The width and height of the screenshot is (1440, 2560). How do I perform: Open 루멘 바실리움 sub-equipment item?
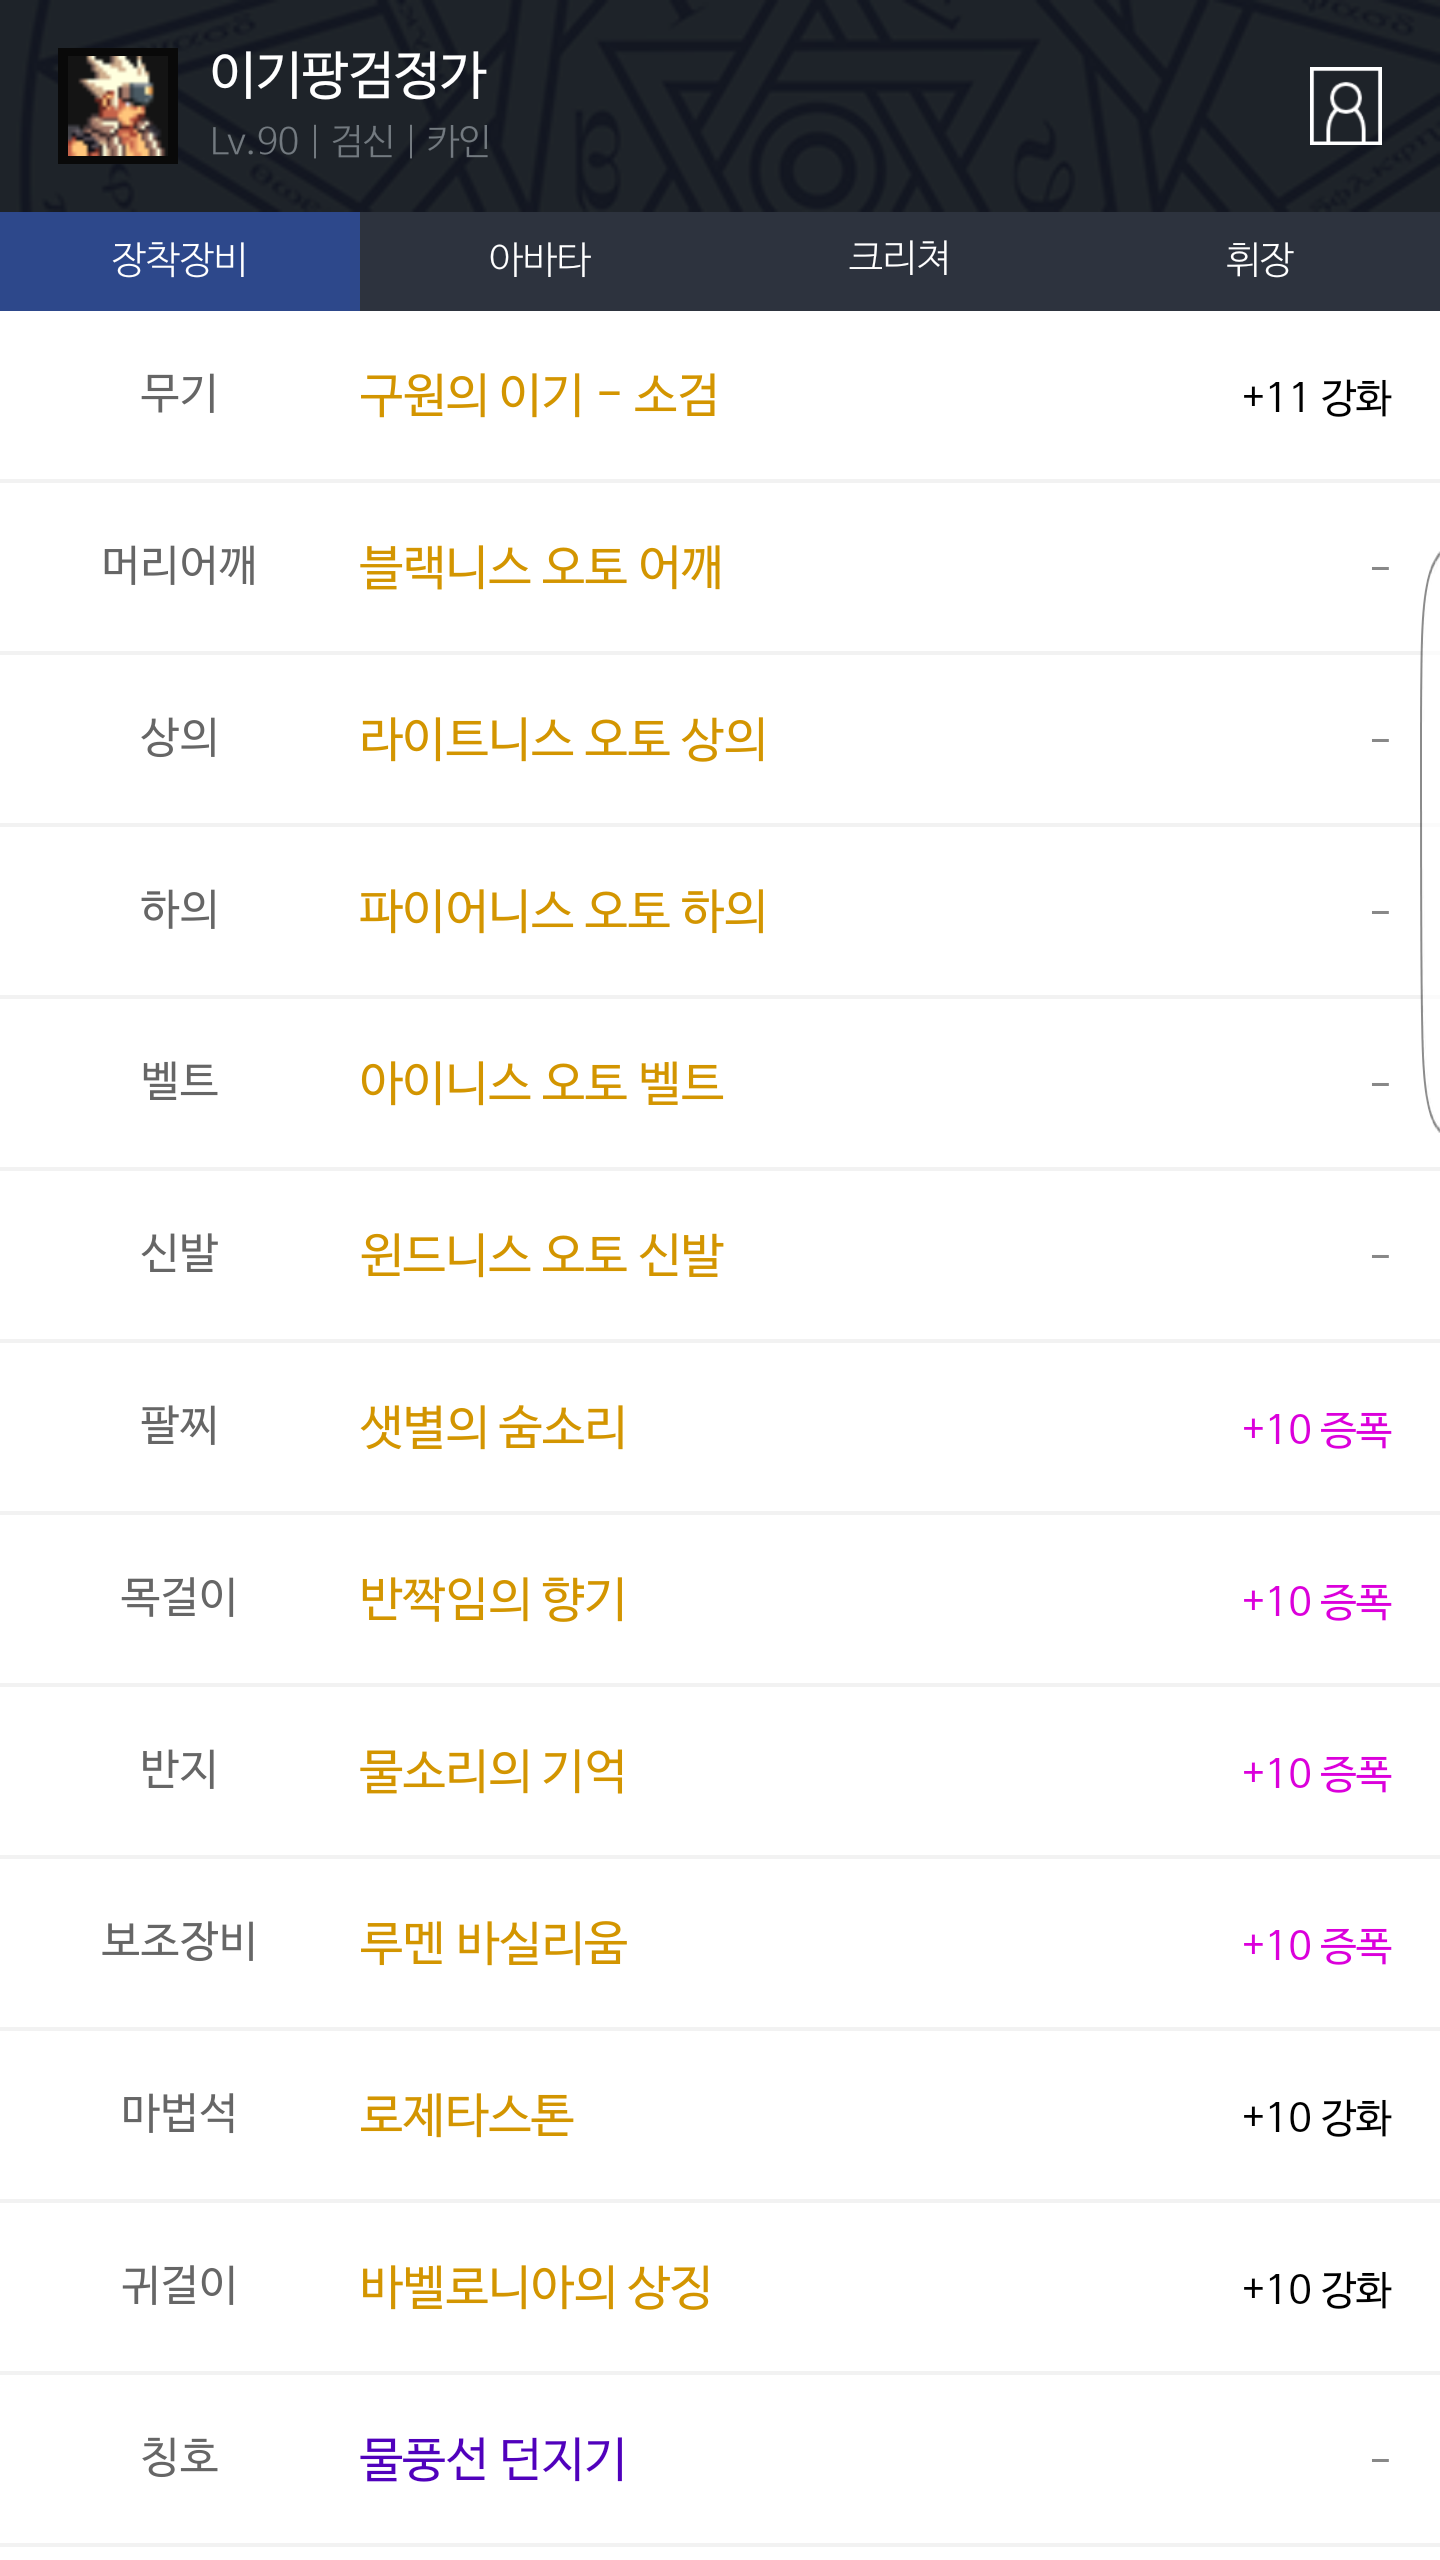pyautogui.click(x=493, y=1943)
